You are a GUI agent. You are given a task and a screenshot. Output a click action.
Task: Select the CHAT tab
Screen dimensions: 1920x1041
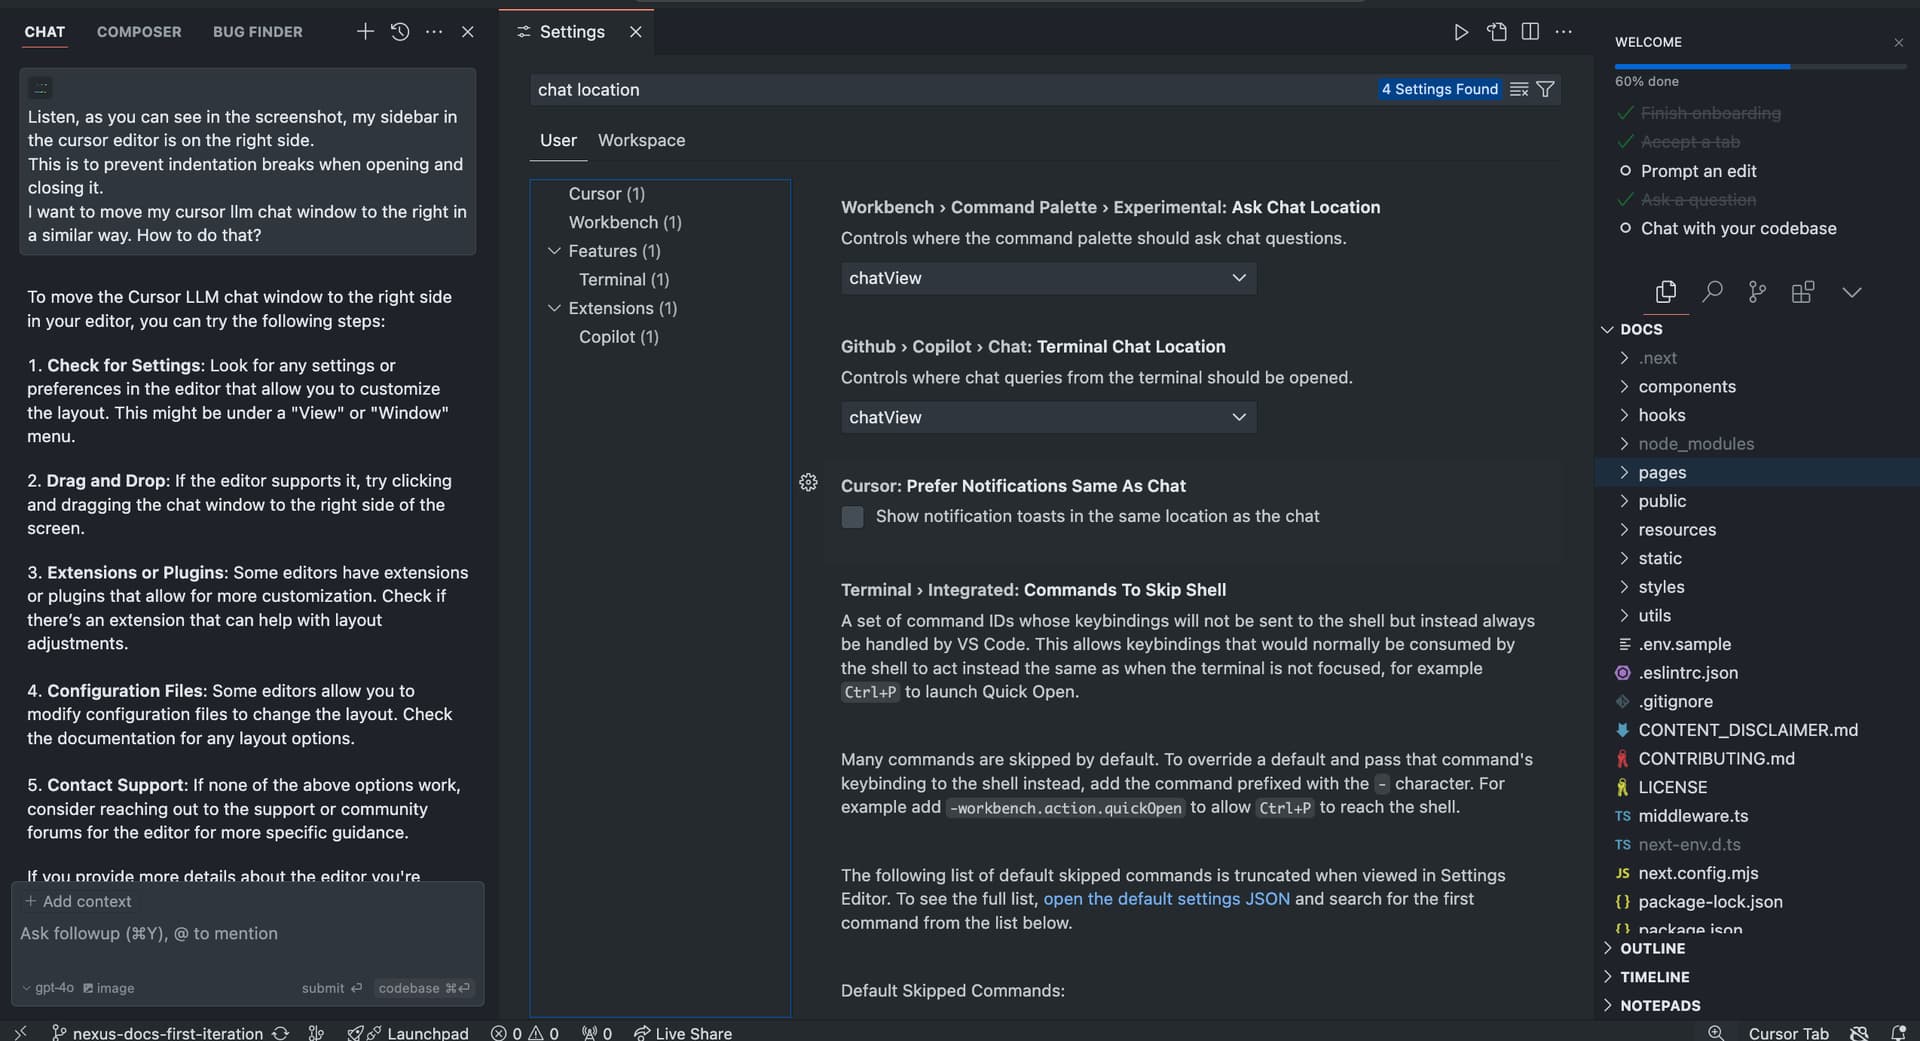45,32
